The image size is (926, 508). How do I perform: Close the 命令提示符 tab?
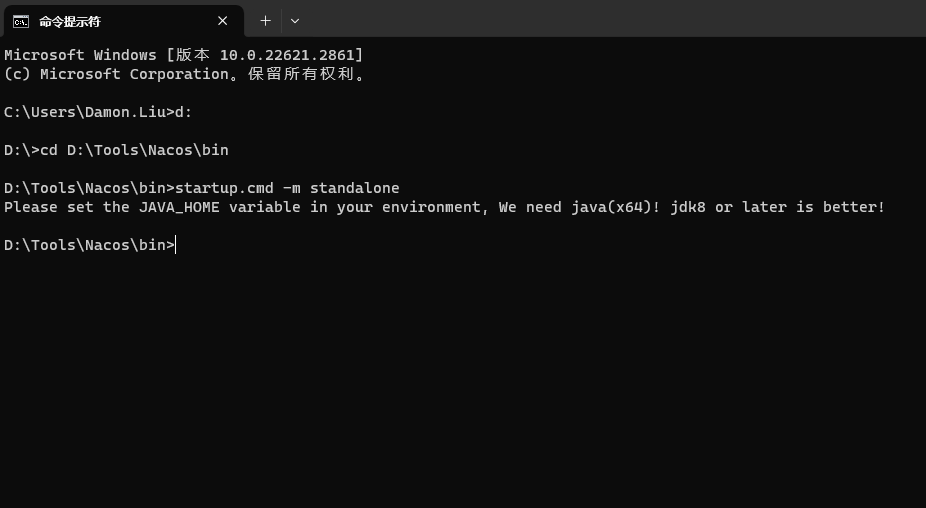(x=223, y=21)
